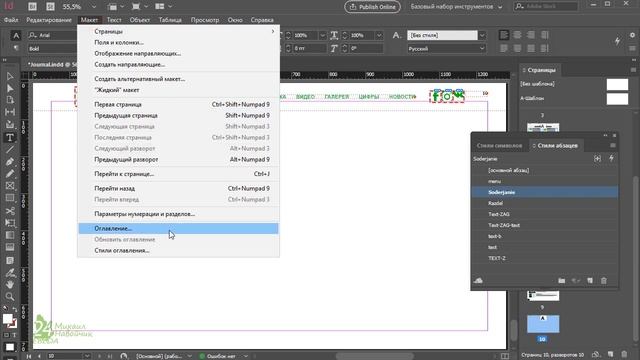The width and height of the screenshot is (640, 360).
Task: Switch to paragraph formatting controls
Action: tap(16, 48)
